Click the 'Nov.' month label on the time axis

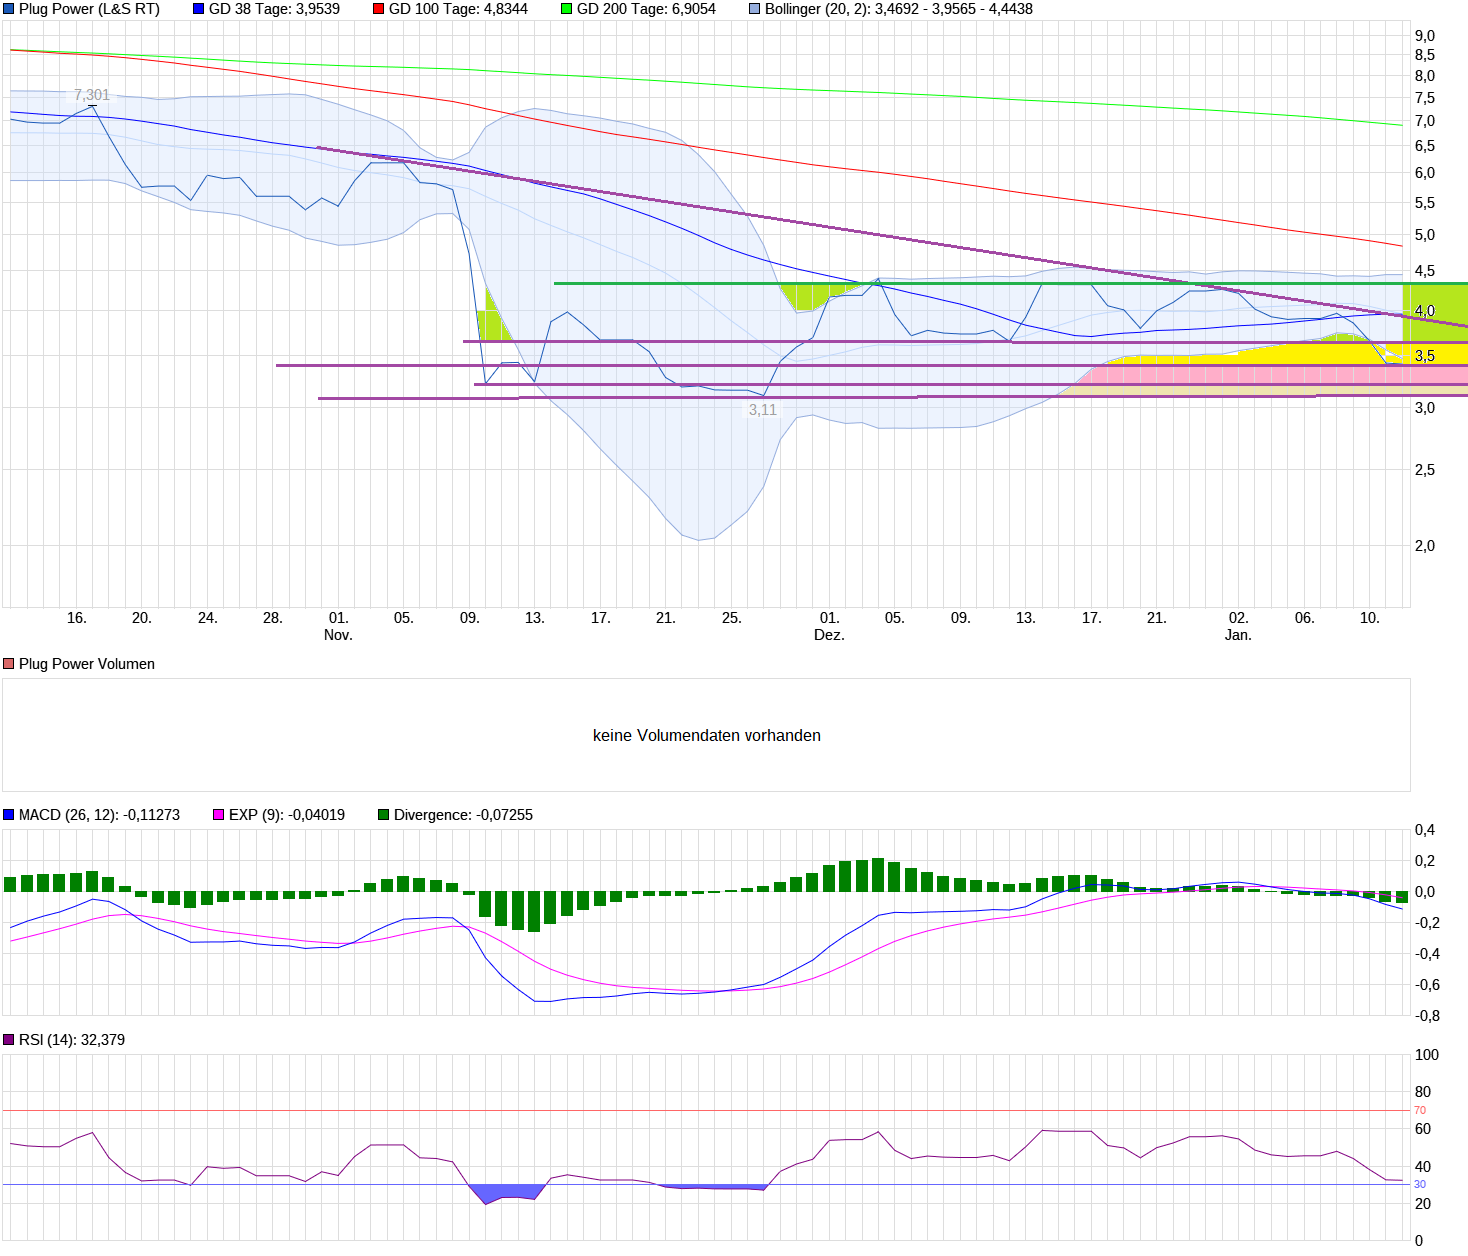(x=338, y=635)
